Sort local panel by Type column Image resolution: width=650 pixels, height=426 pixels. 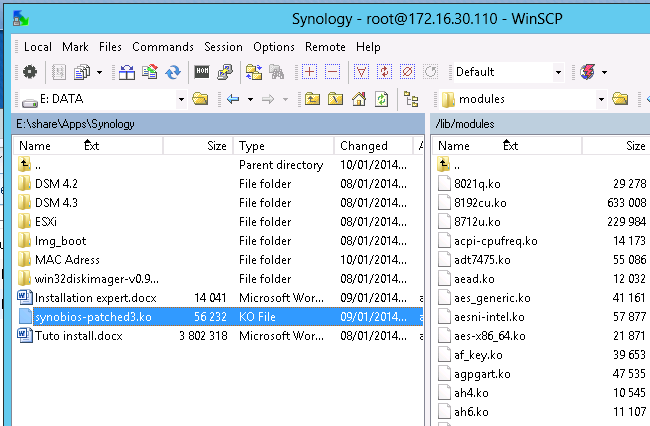point(284,146)
